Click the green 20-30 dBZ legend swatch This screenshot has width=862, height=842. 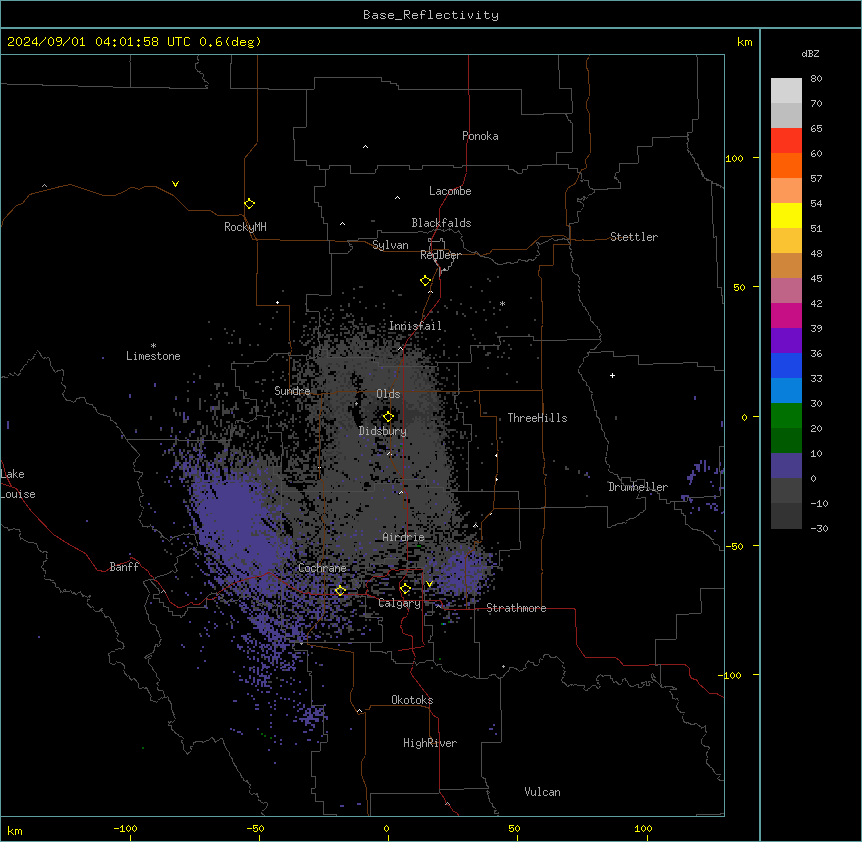coord(786,416)
